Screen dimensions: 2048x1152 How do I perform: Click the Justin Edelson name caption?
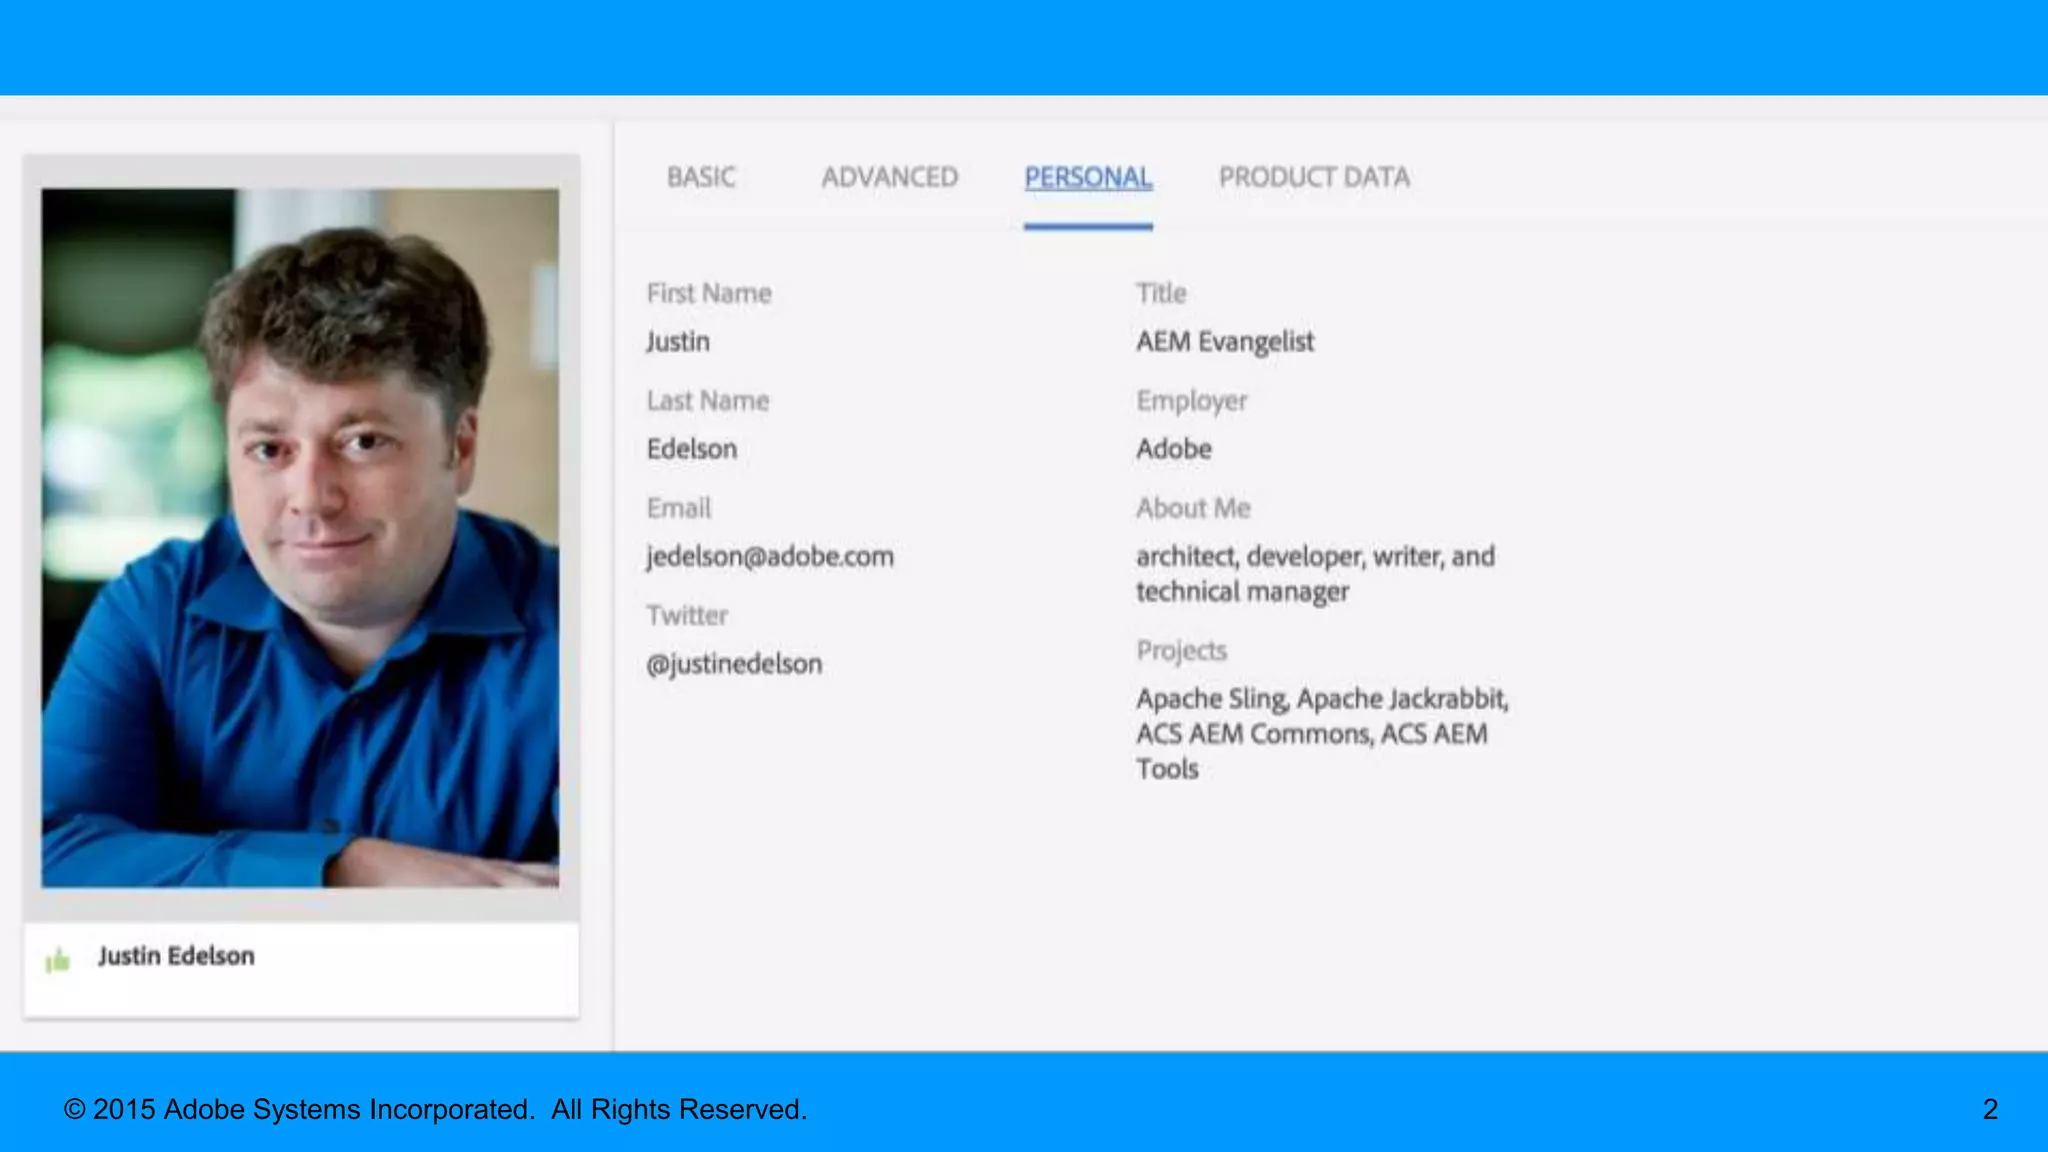(176, 956)
